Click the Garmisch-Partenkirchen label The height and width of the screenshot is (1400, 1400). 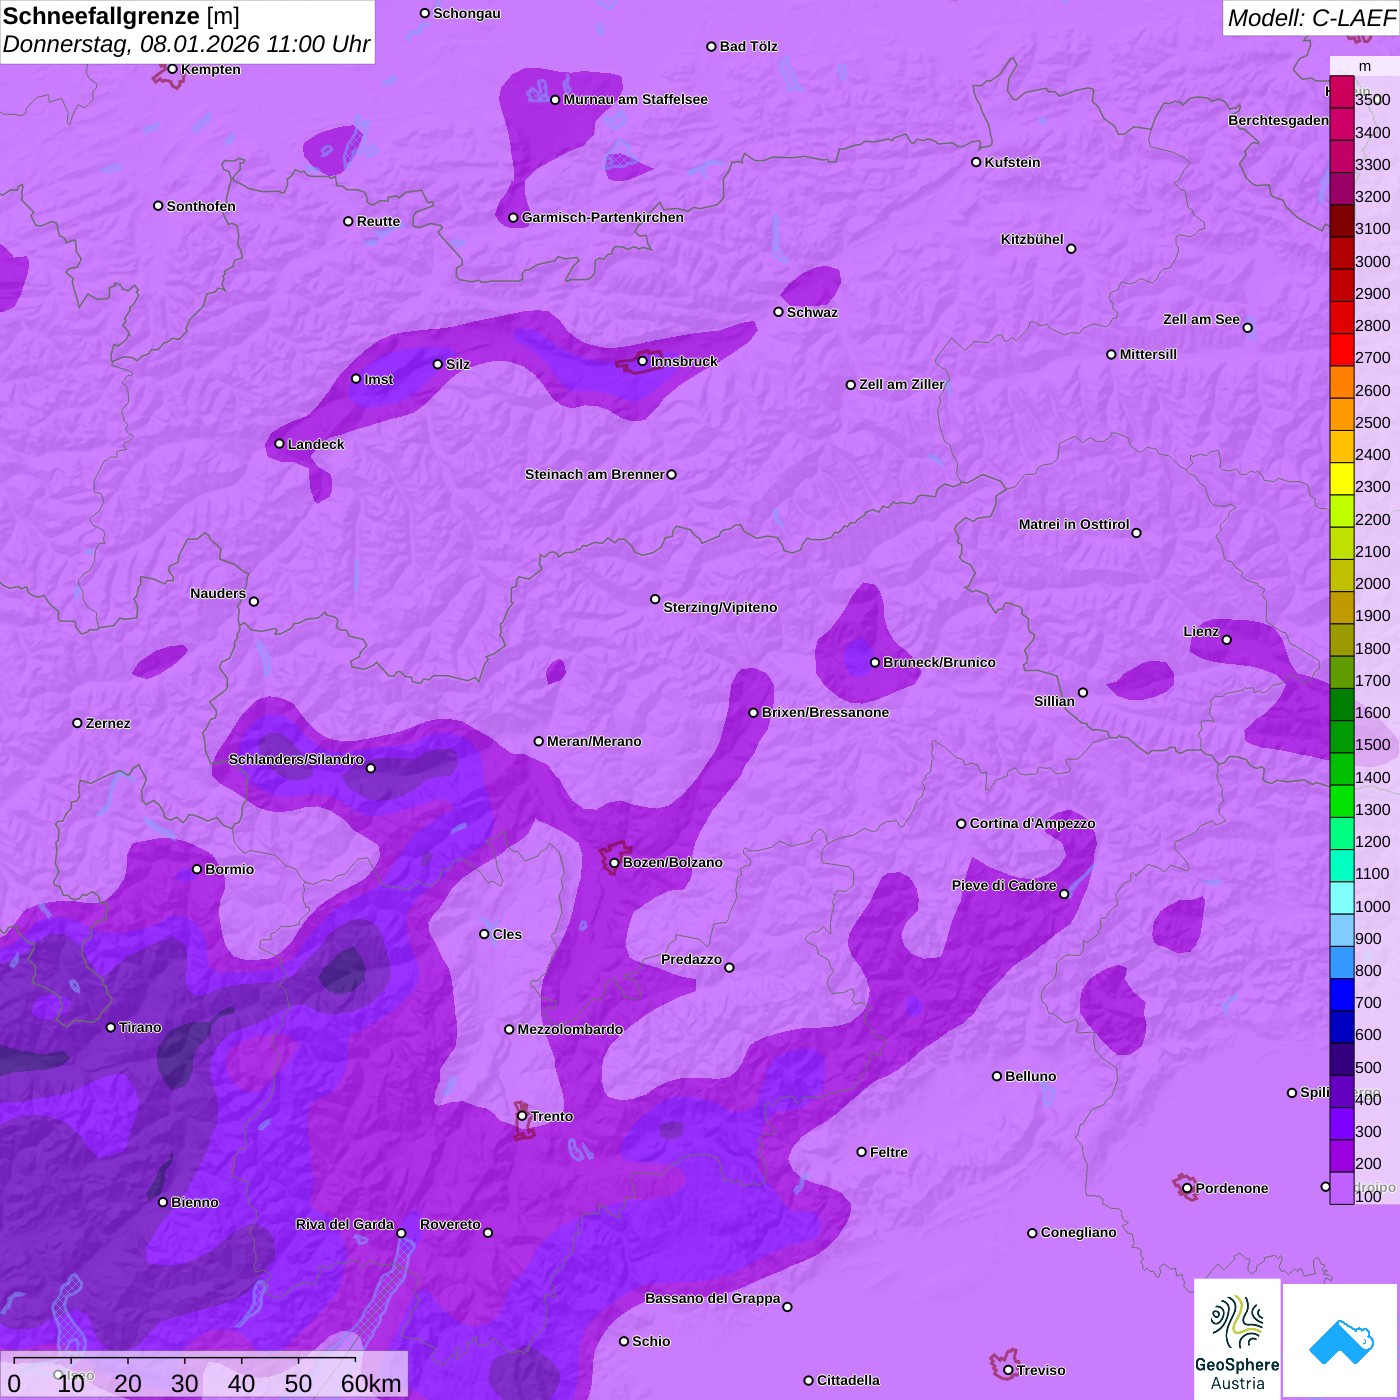(603, 217)
